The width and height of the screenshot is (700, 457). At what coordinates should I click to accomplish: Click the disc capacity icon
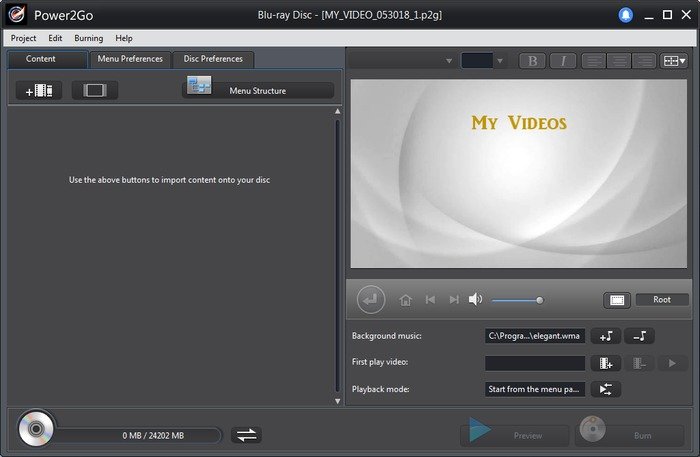36,429
